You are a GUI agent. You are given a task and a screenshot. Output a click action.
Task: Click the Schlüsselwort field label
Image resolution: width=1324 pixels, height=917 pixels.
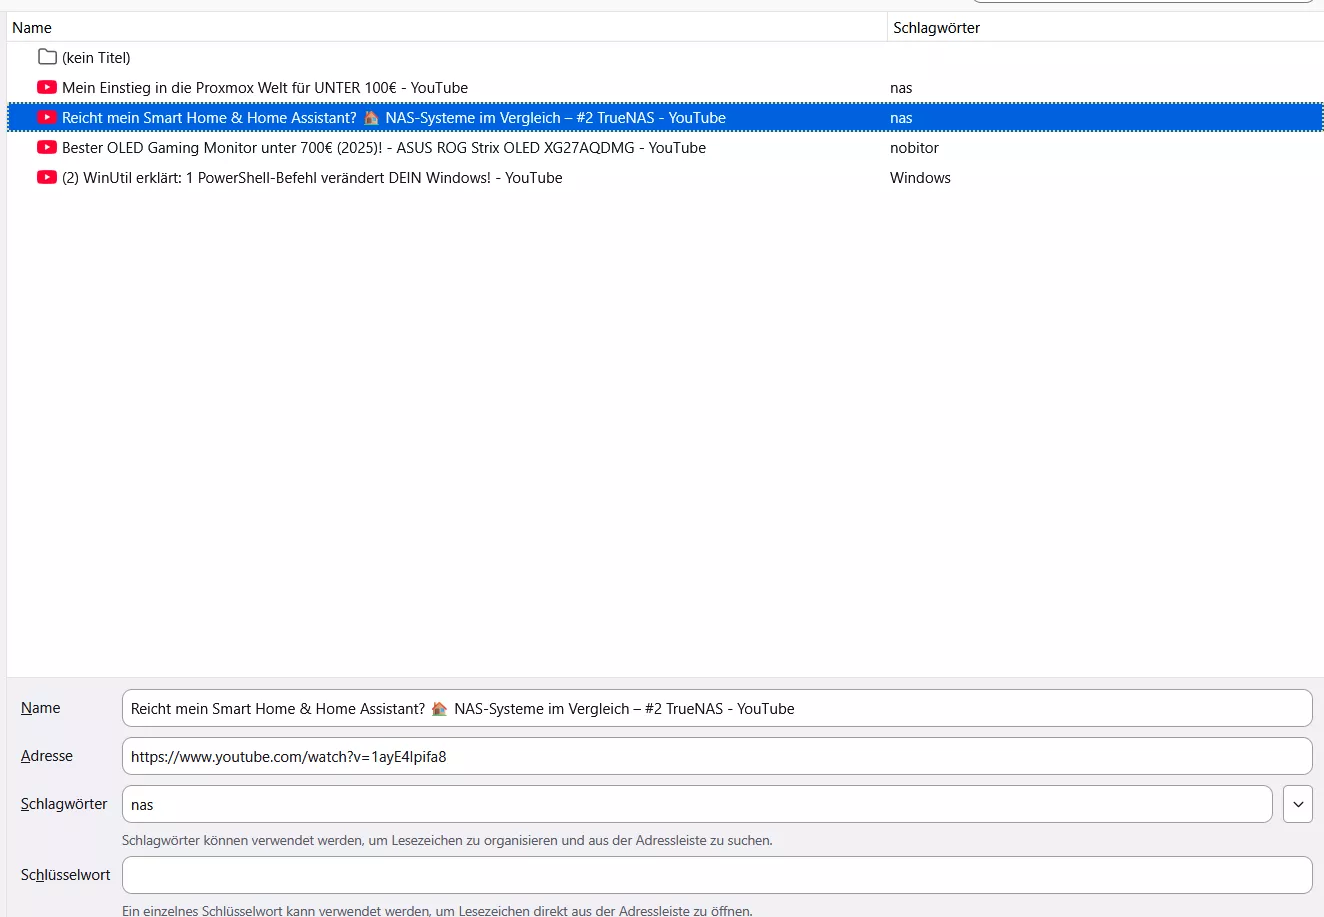point(66,875)
